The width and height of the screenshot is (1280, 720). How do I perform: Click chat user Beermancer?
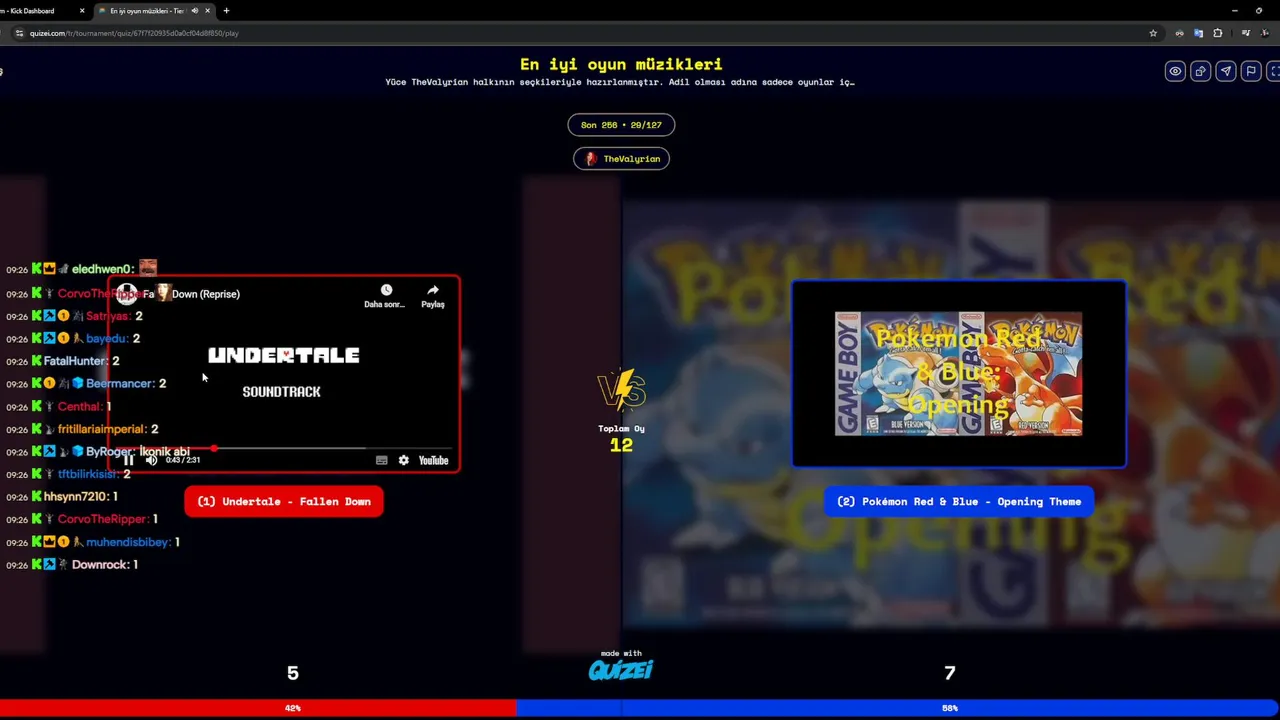[121, 384]
